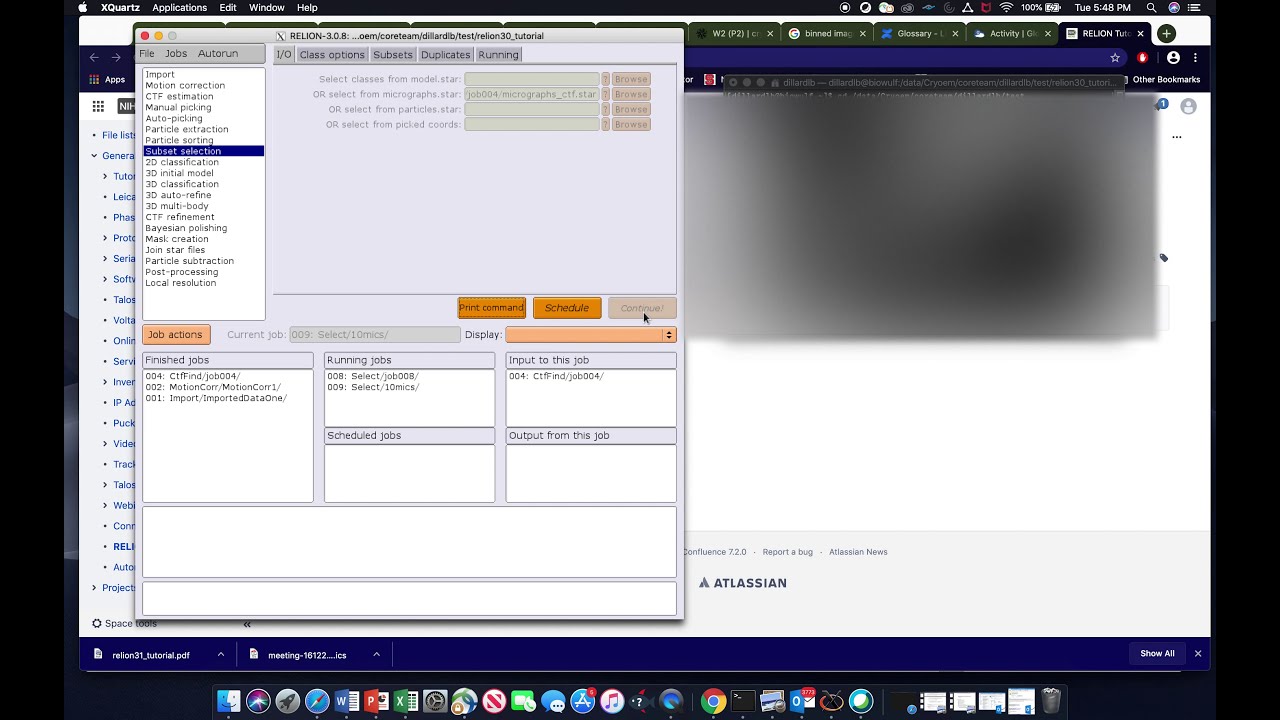Switch to the Running tab
This screenshot has width=1280, height=720.
click(498, 55)
